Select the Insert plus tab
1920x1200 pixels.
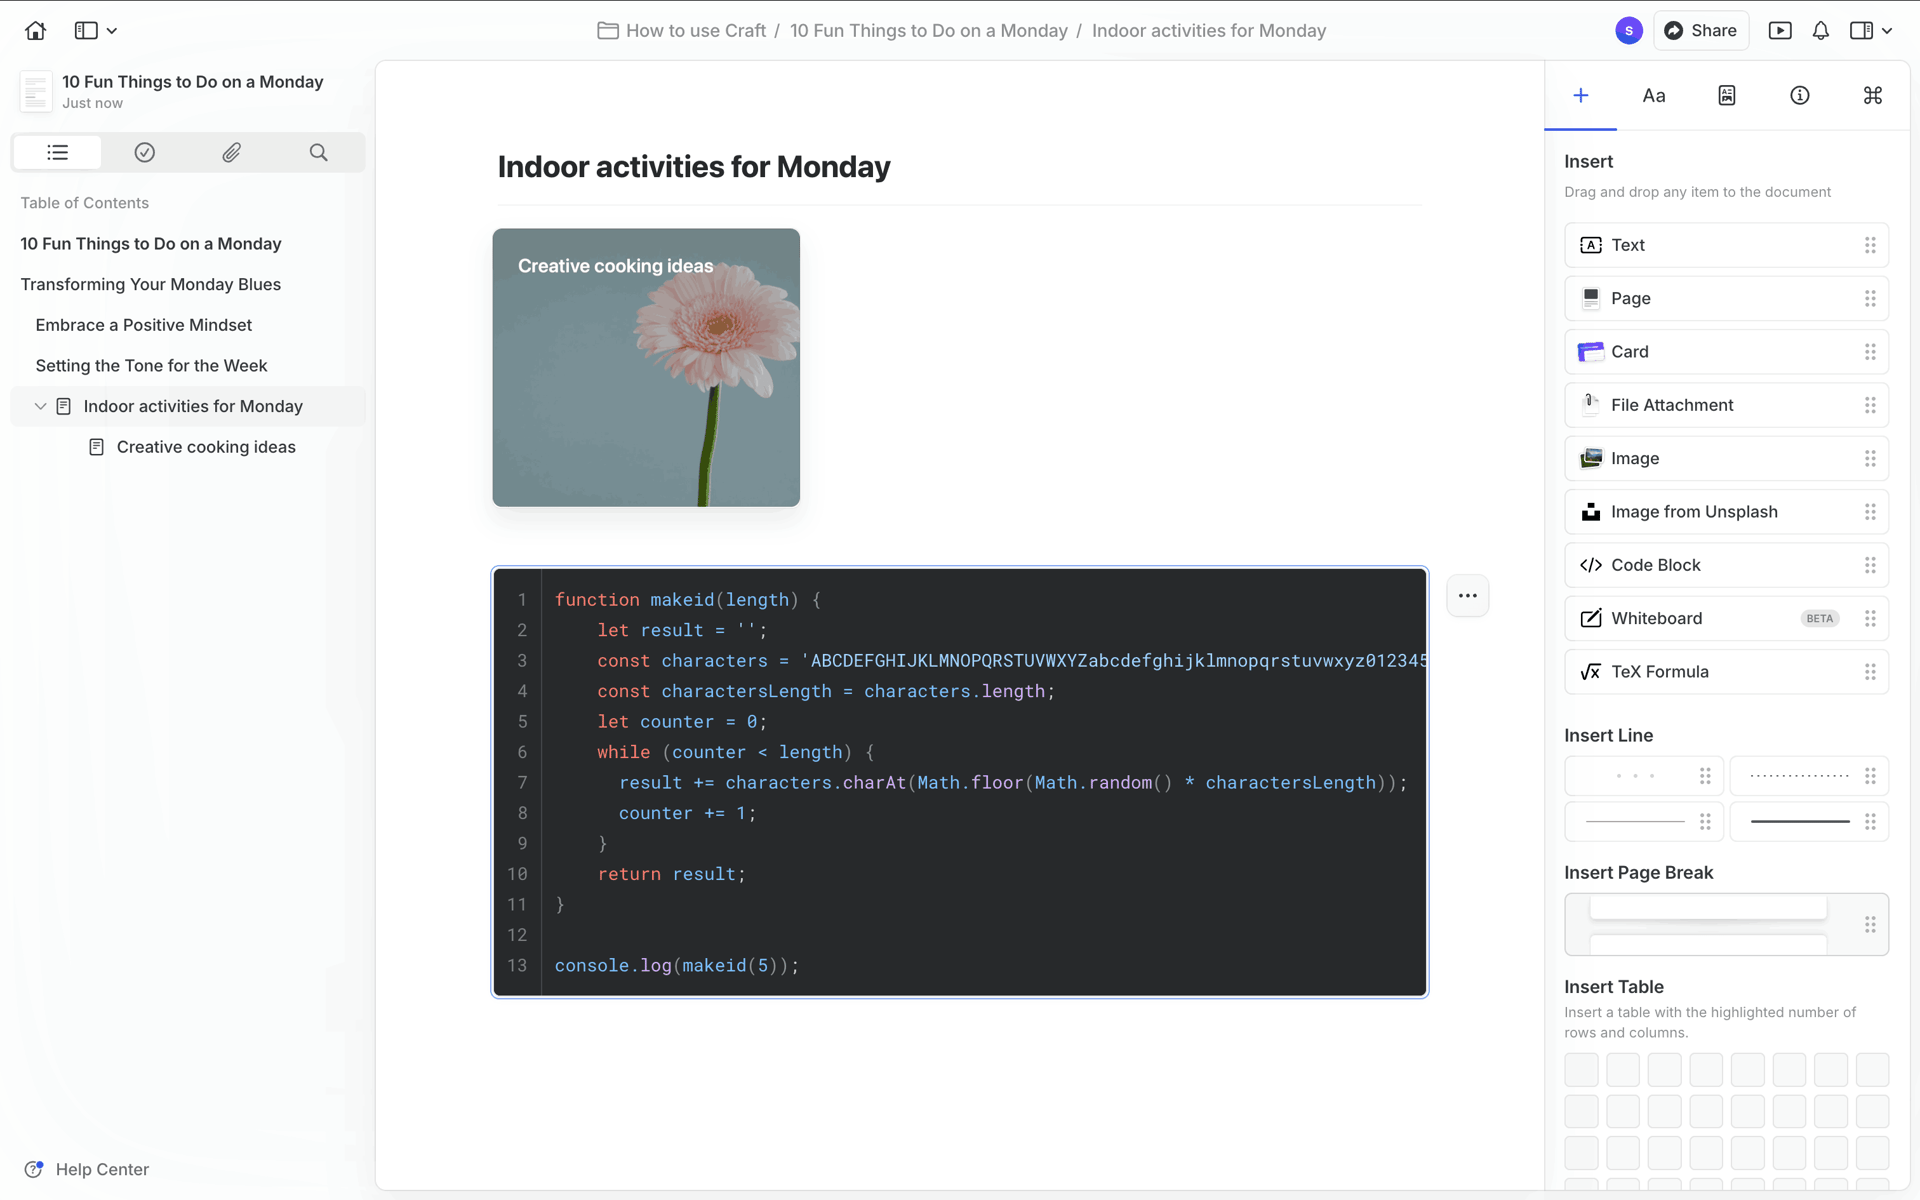pyautogui.click(x=1580, y=95)
